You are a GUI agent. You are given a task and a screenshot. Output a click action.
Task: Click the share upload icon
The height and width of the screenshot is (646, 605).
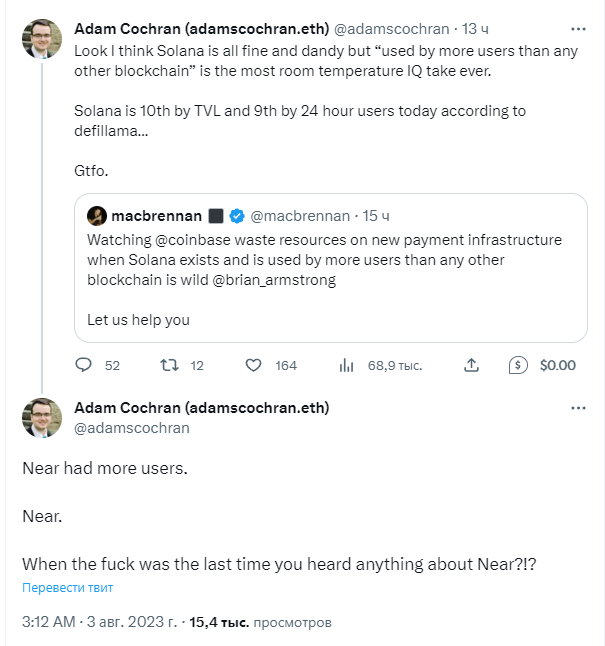pyautogui.click(x=471, y=365)
